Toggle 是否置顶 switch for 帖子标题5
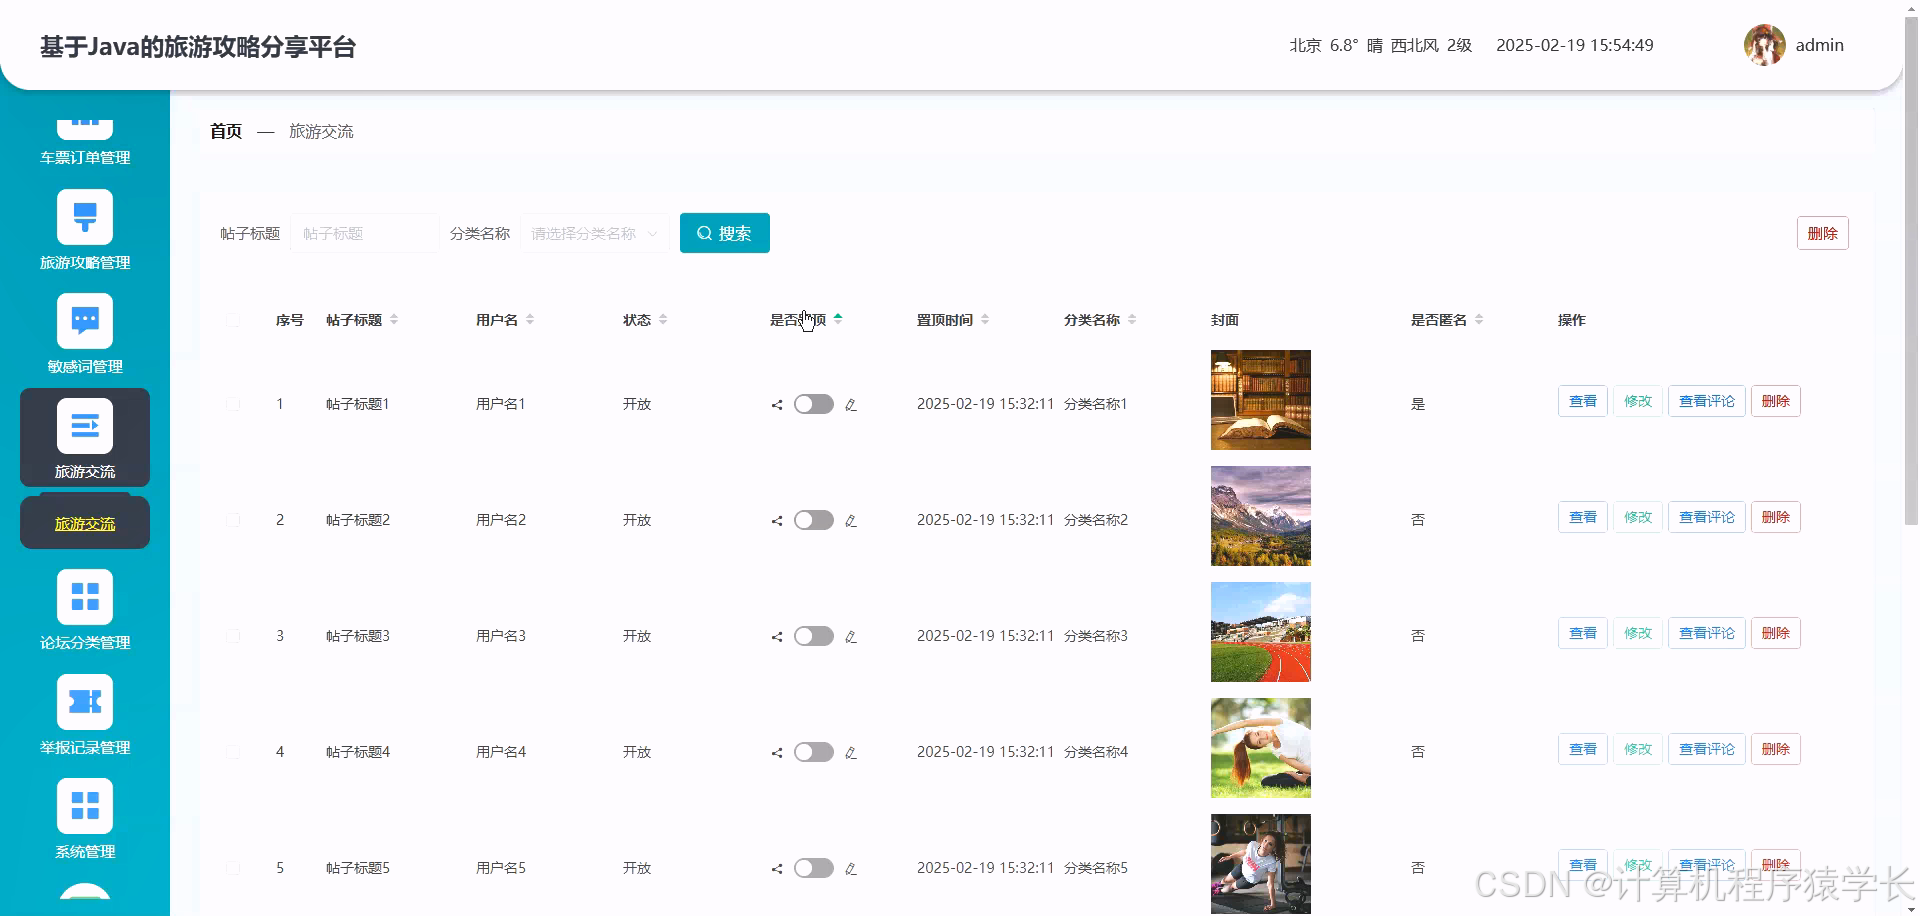The width and height of the screenshot is (1920, 916). [814, 868]
